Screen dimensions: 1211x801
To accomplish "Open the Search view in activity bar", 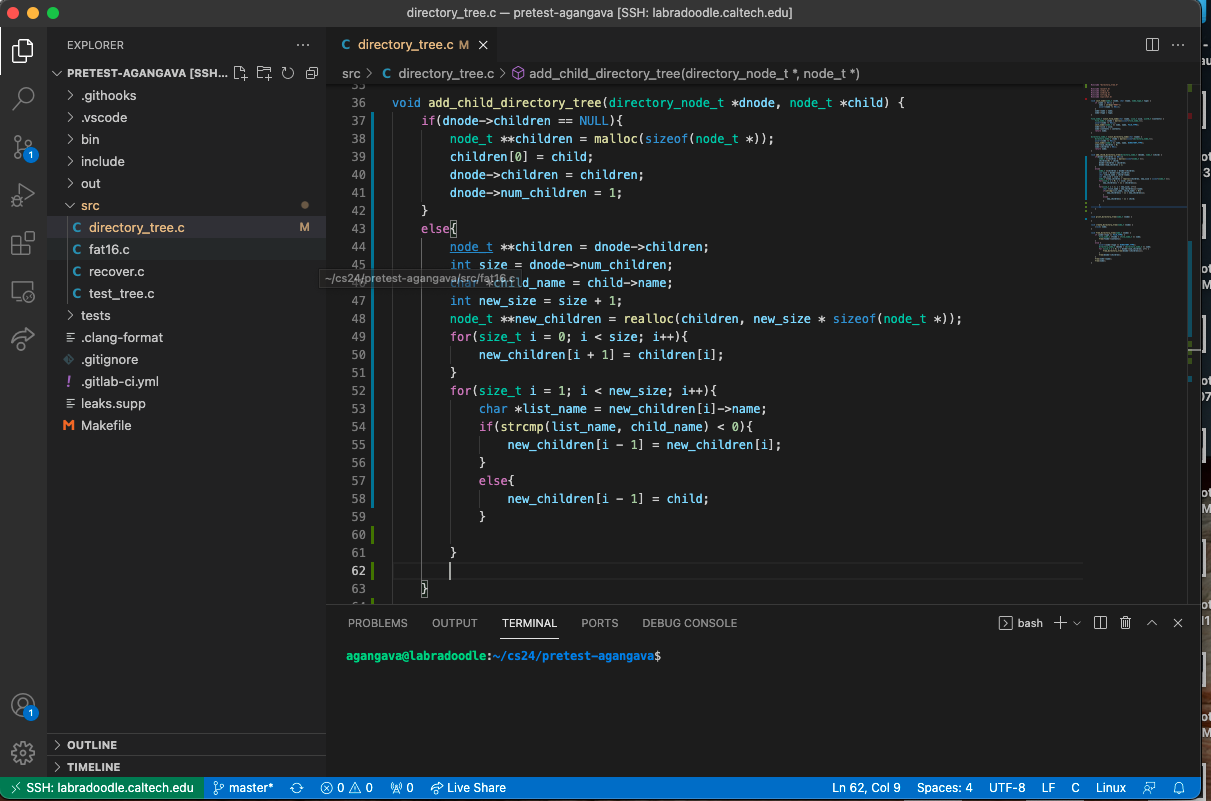I will coord(23,98).
